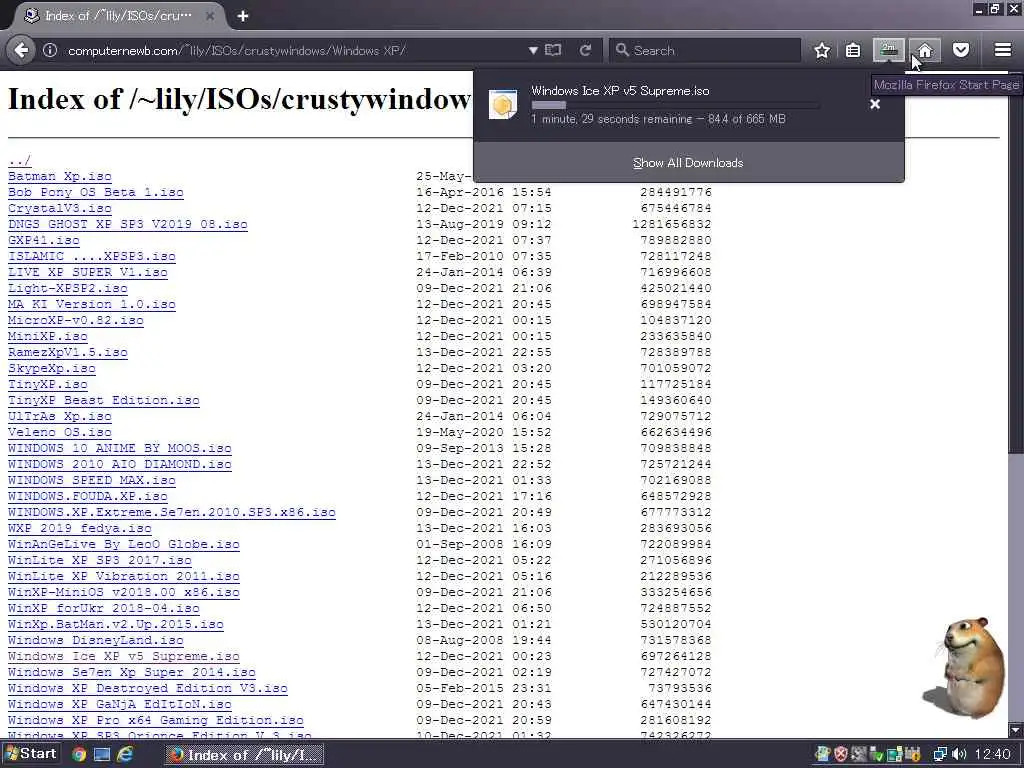Open the URL history dropdown arrow

(533, 50)
